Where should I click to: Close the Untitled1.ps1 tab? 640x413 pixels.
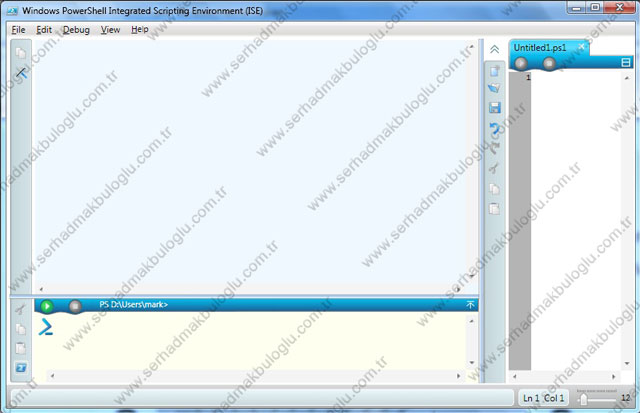(582, 47)
